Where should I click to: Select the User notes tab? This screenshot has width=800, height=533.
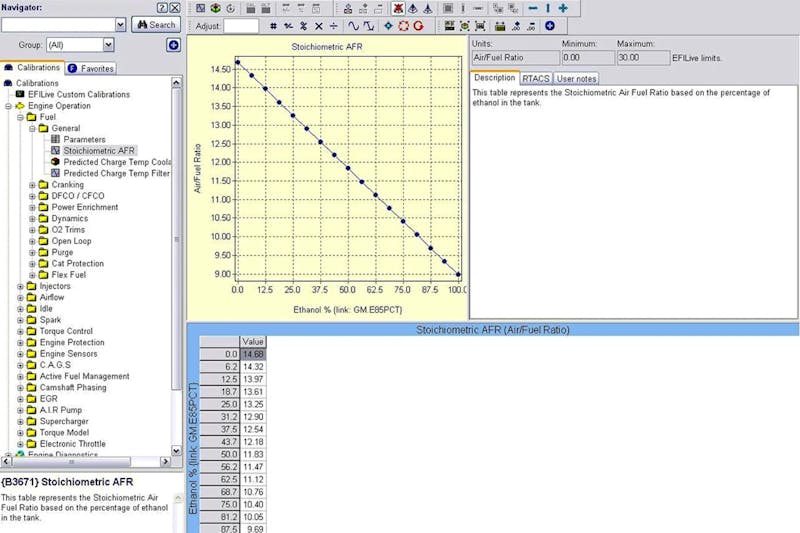coord(576,78)
